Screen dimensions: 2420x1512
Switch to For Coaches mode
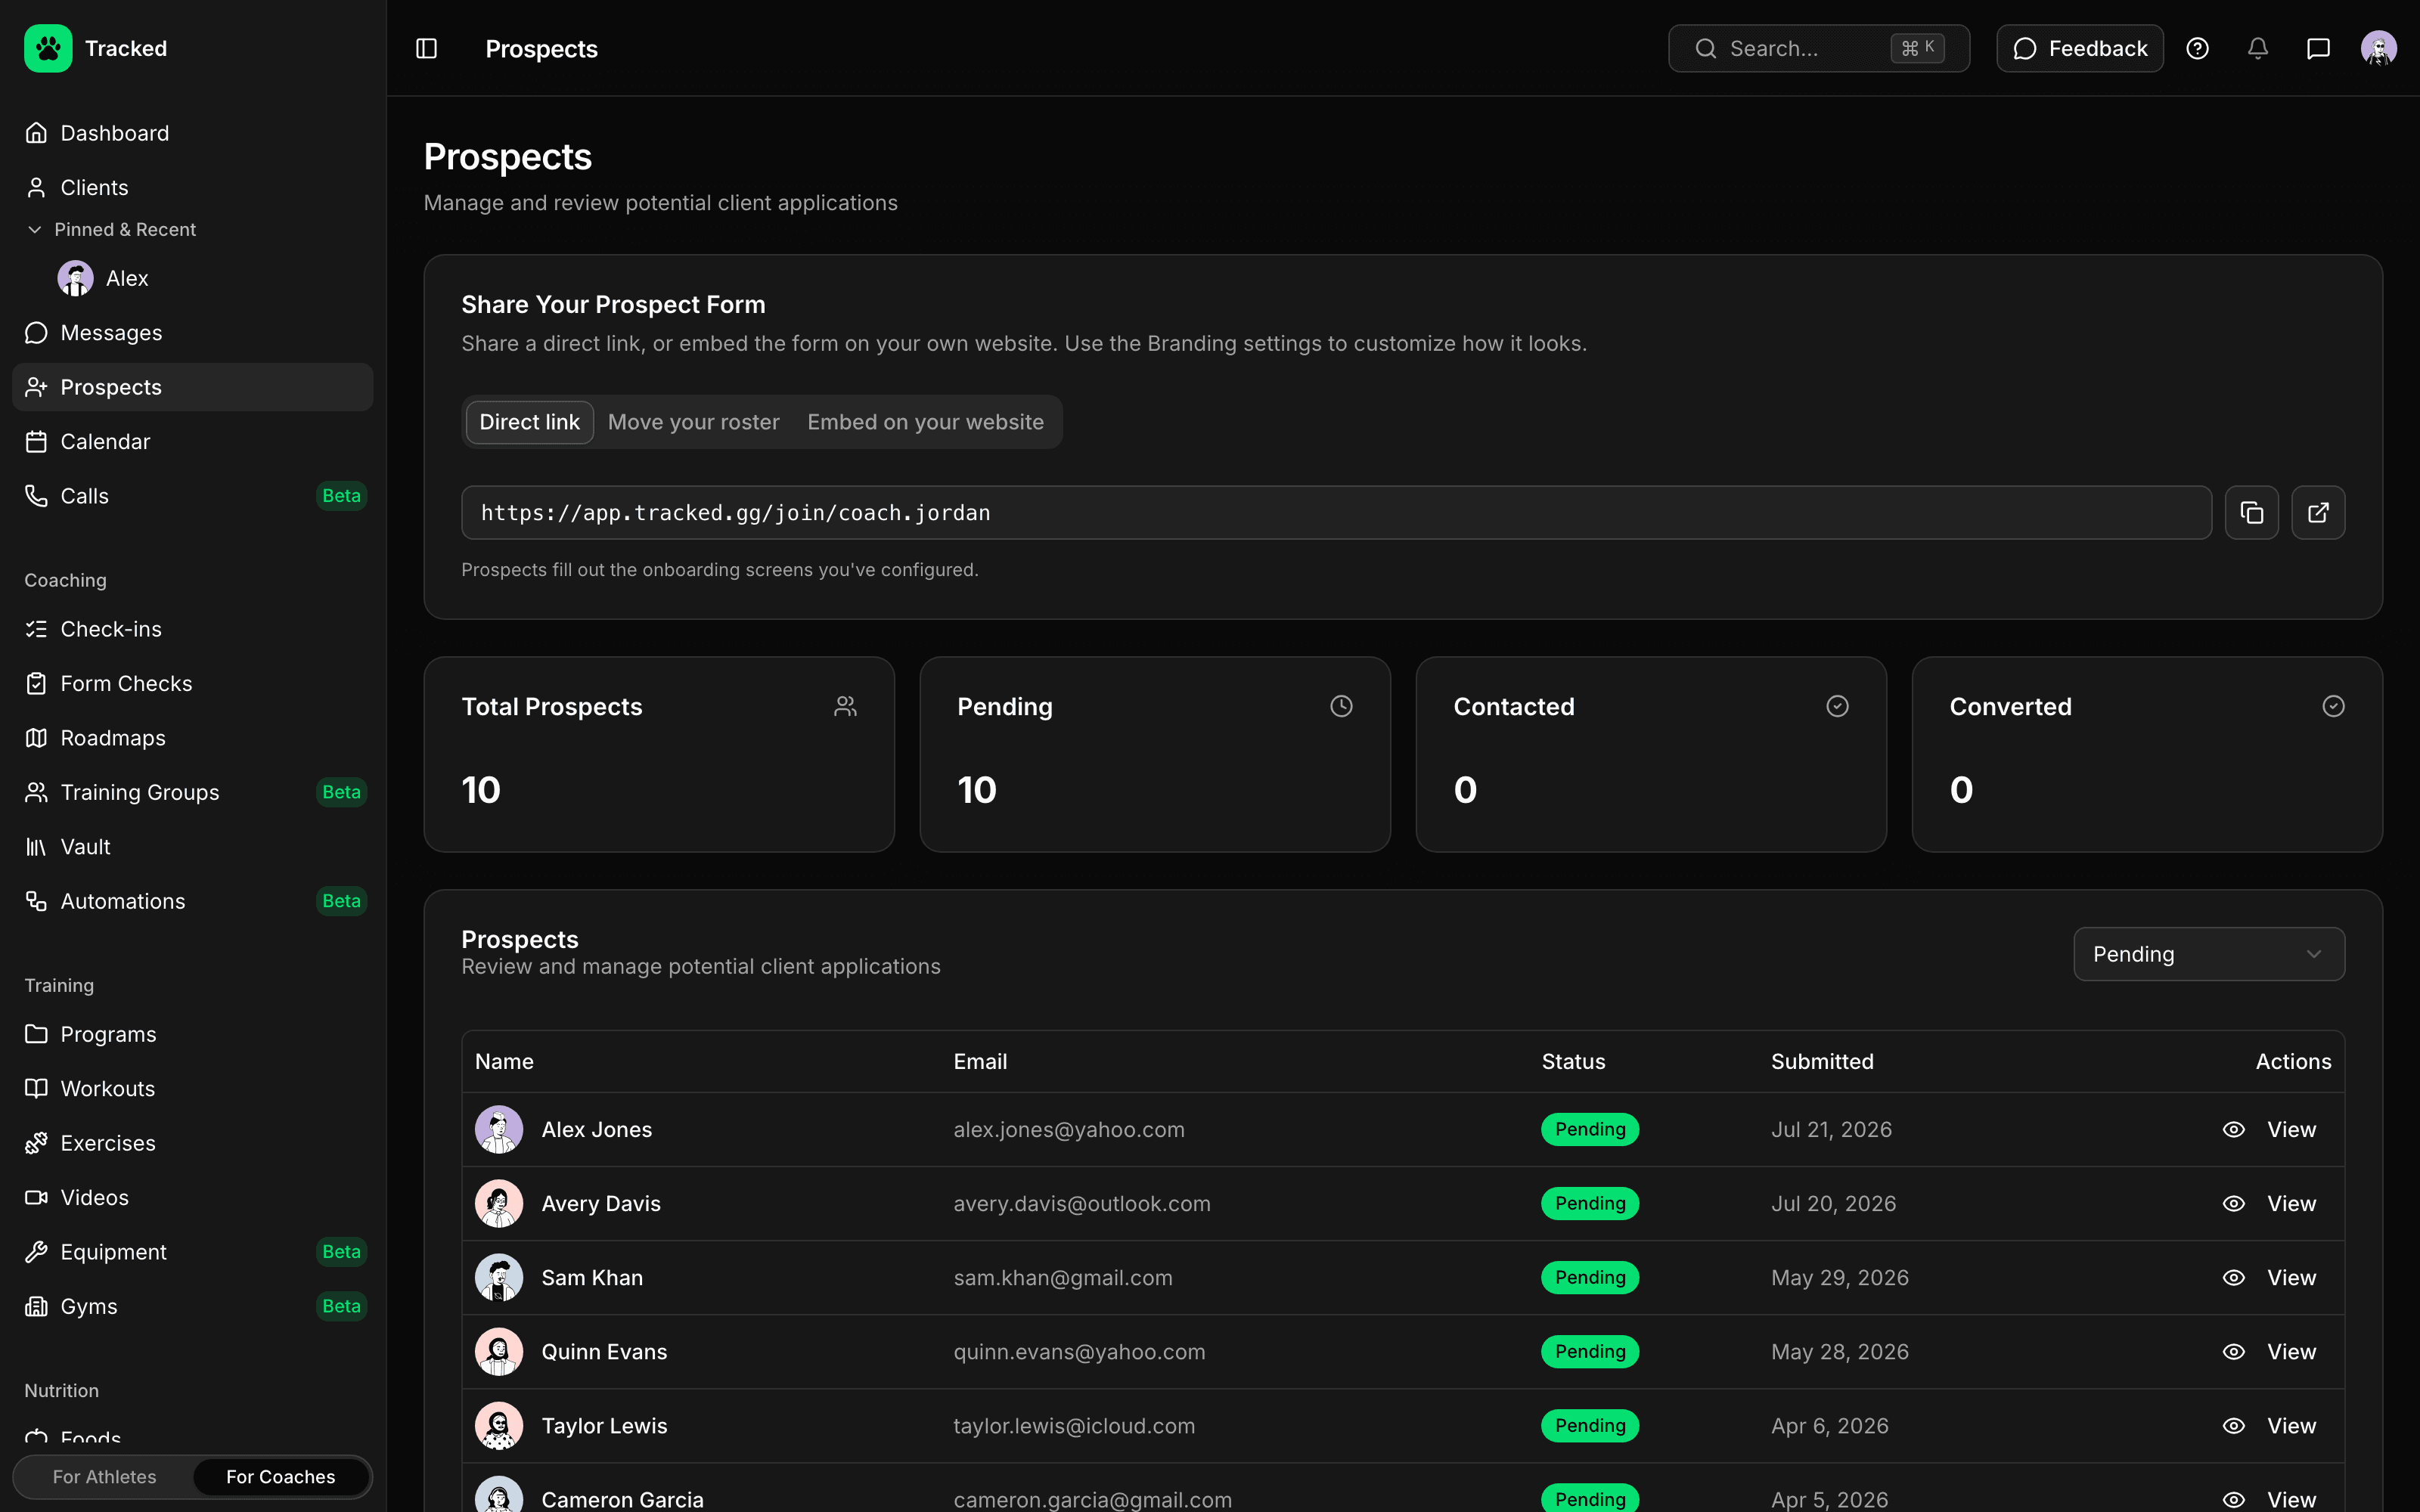tap(281, 1477)
